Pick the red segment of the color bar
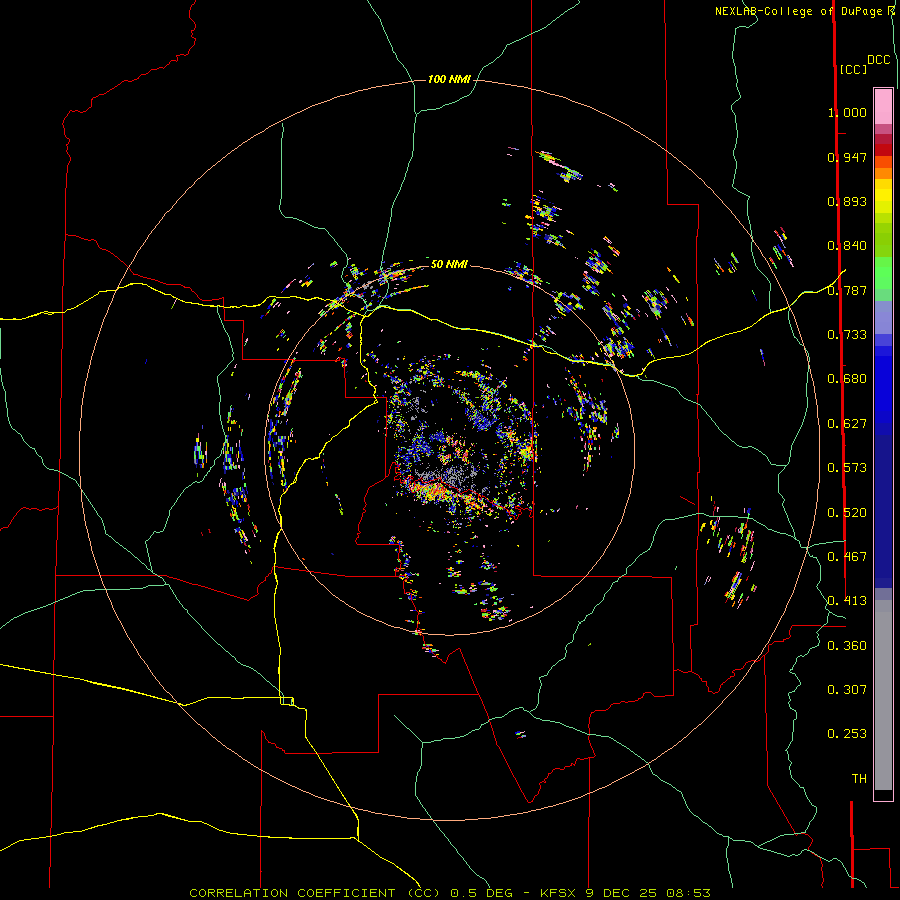The width and height of the screenshot is (900, 900). point(883,150)
